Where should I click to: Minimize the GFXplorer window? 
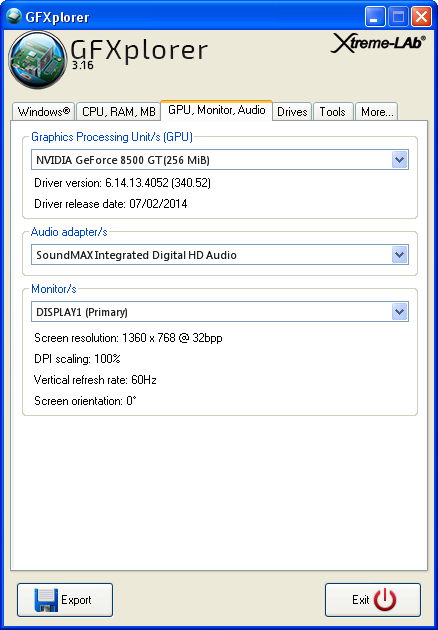[x=375, y=17]
